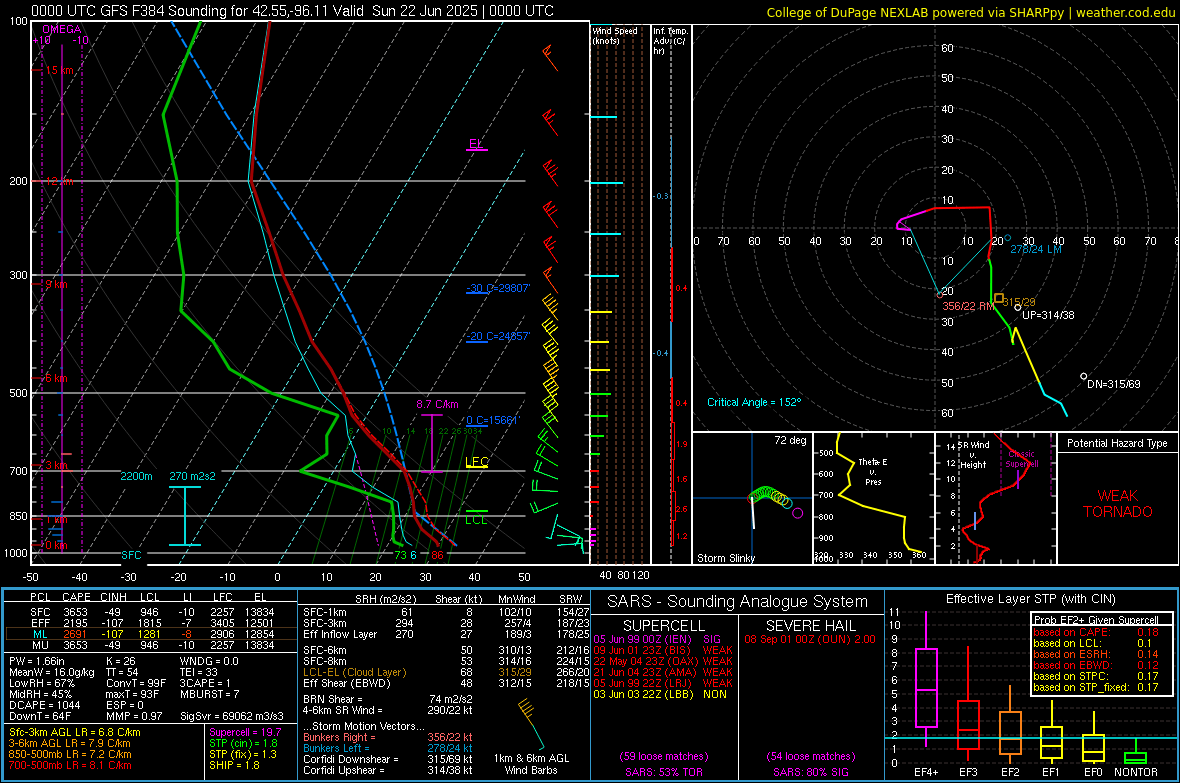
Task: Click the '2200m' effective layer label
Action: [136, 476]
